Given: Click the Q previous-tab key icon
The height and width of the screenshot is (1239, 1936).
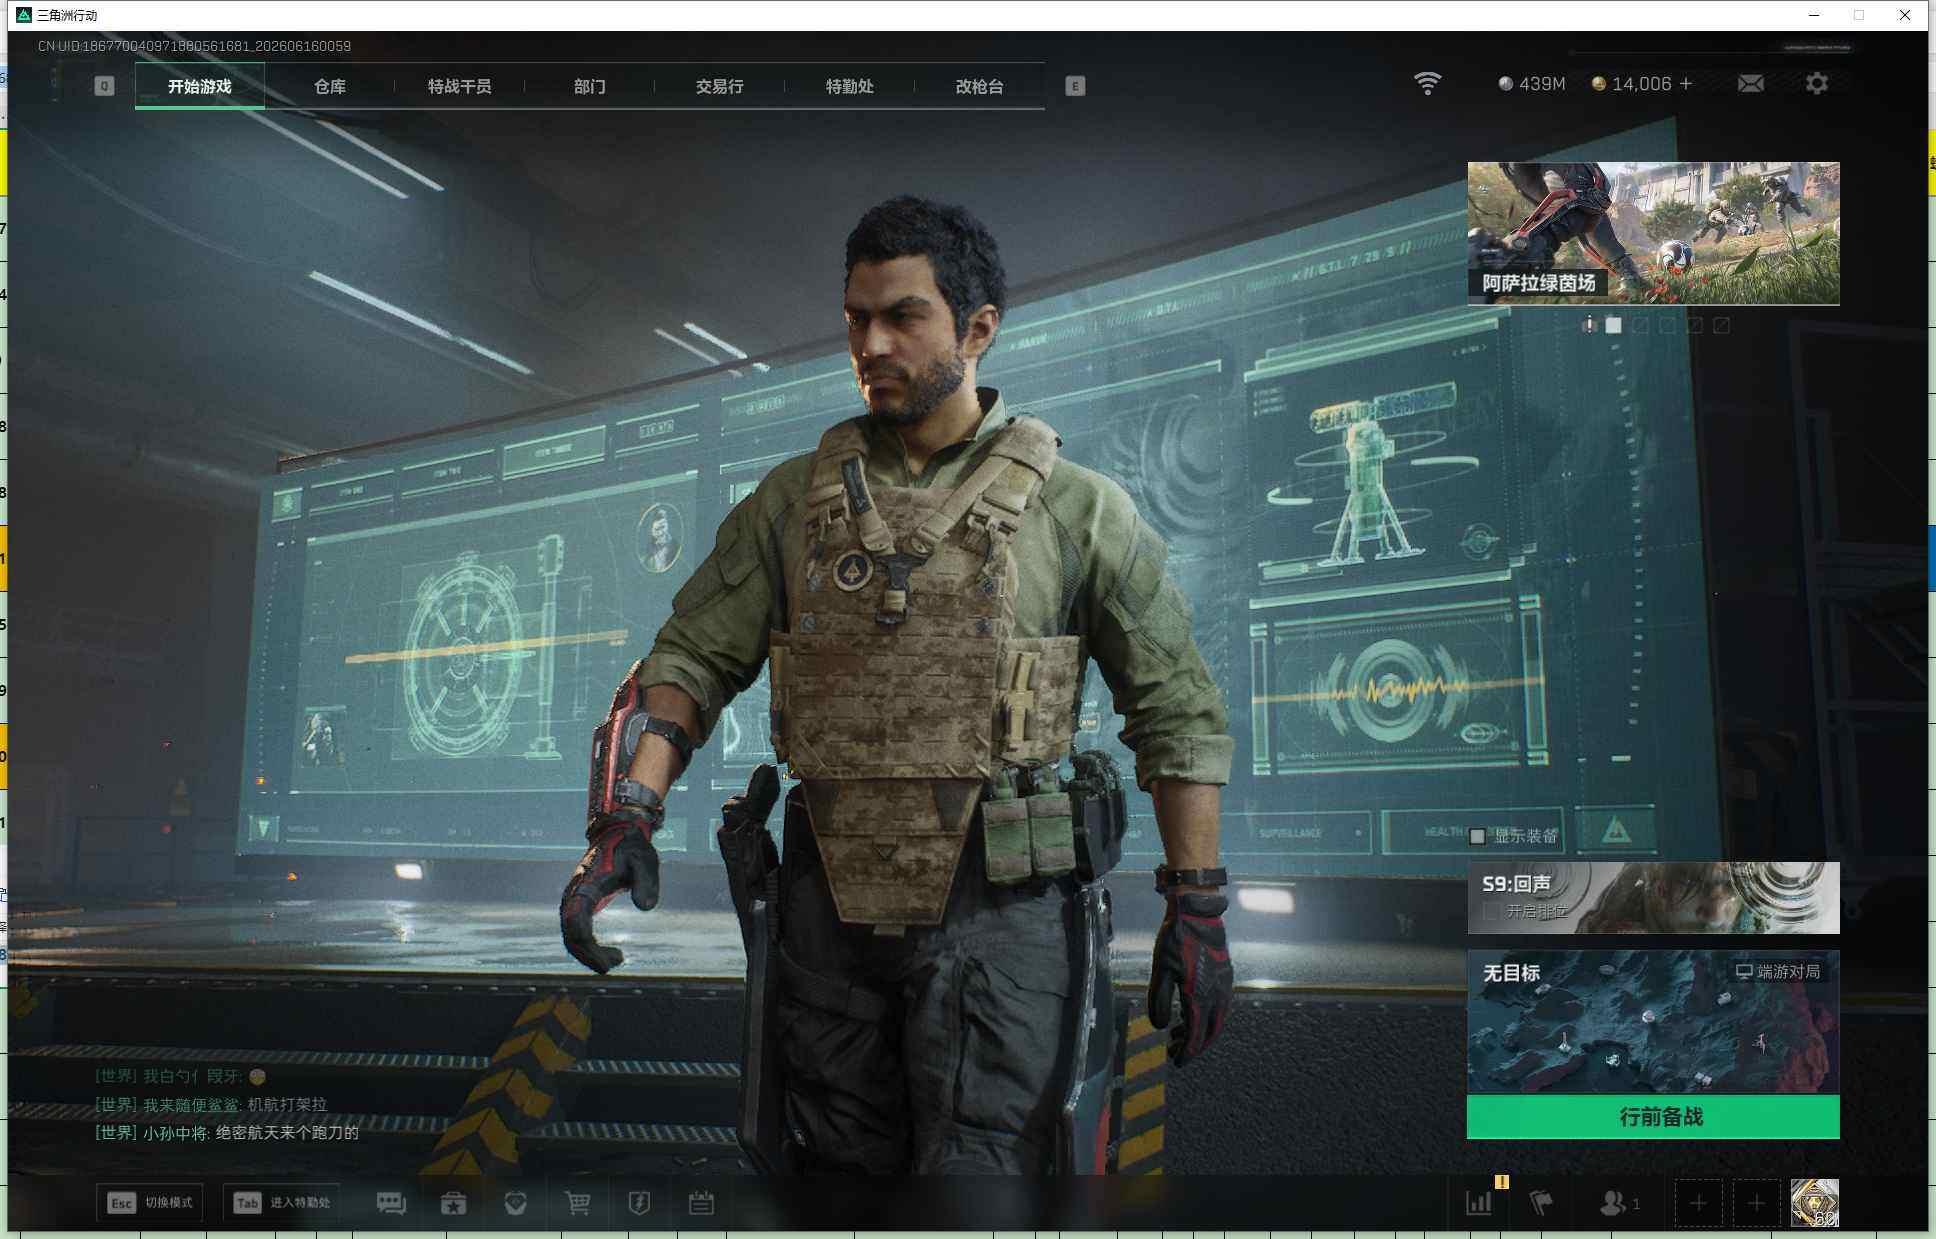Looking at the screenshot, I should 104,86.
